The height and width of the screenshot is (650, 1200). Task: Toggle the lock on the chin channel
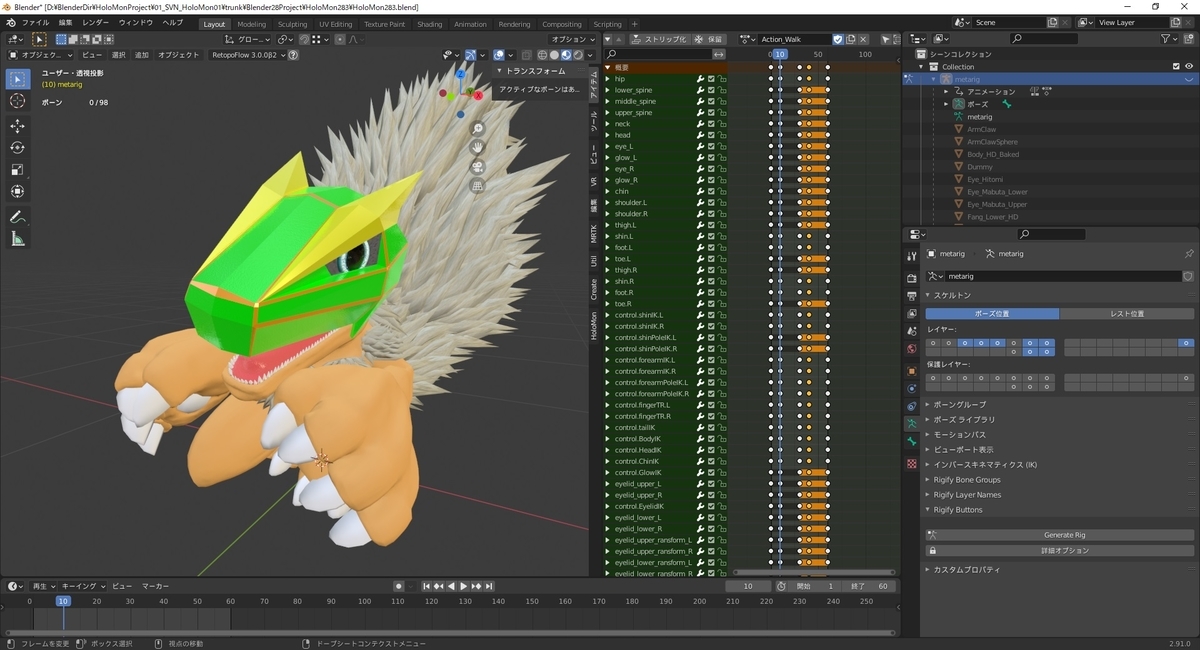(x=721, y=191)
